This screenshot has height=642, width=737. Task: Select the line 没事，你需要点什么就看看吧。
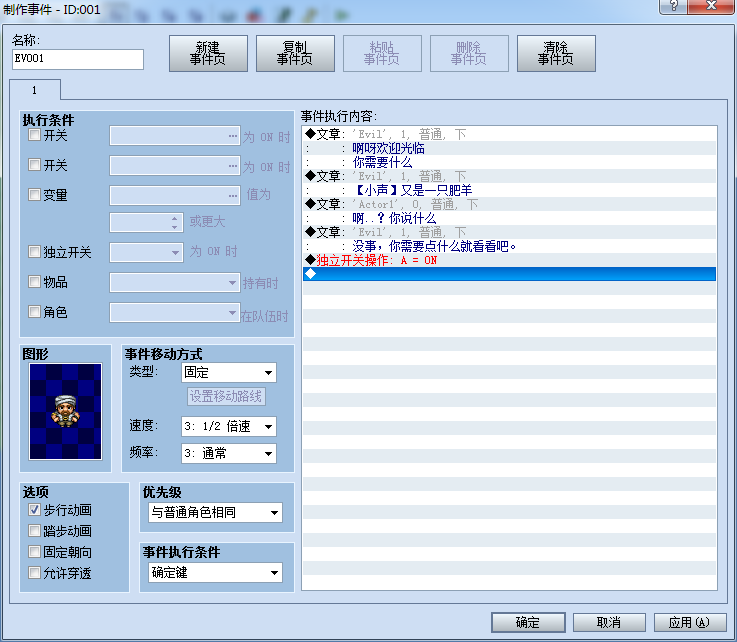[510, 246]
